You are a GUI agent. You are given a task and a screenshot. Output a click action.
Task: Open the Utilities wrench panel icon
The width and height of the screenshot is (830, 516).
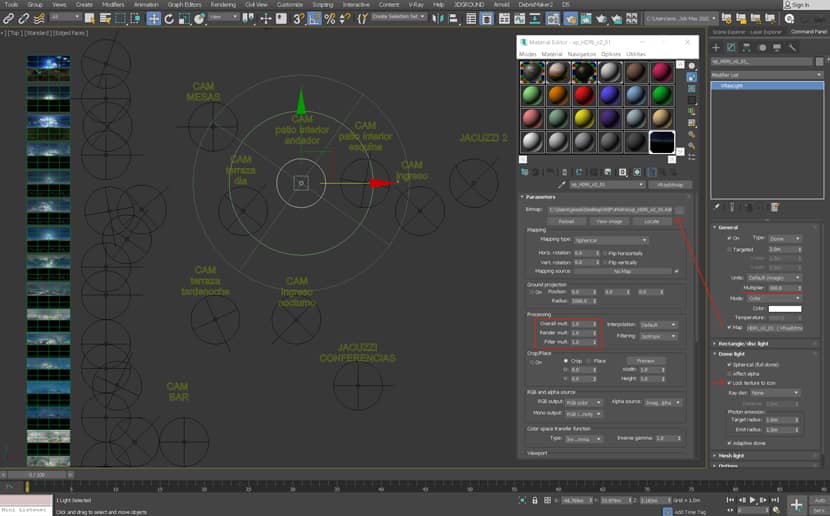coord(792,48)
